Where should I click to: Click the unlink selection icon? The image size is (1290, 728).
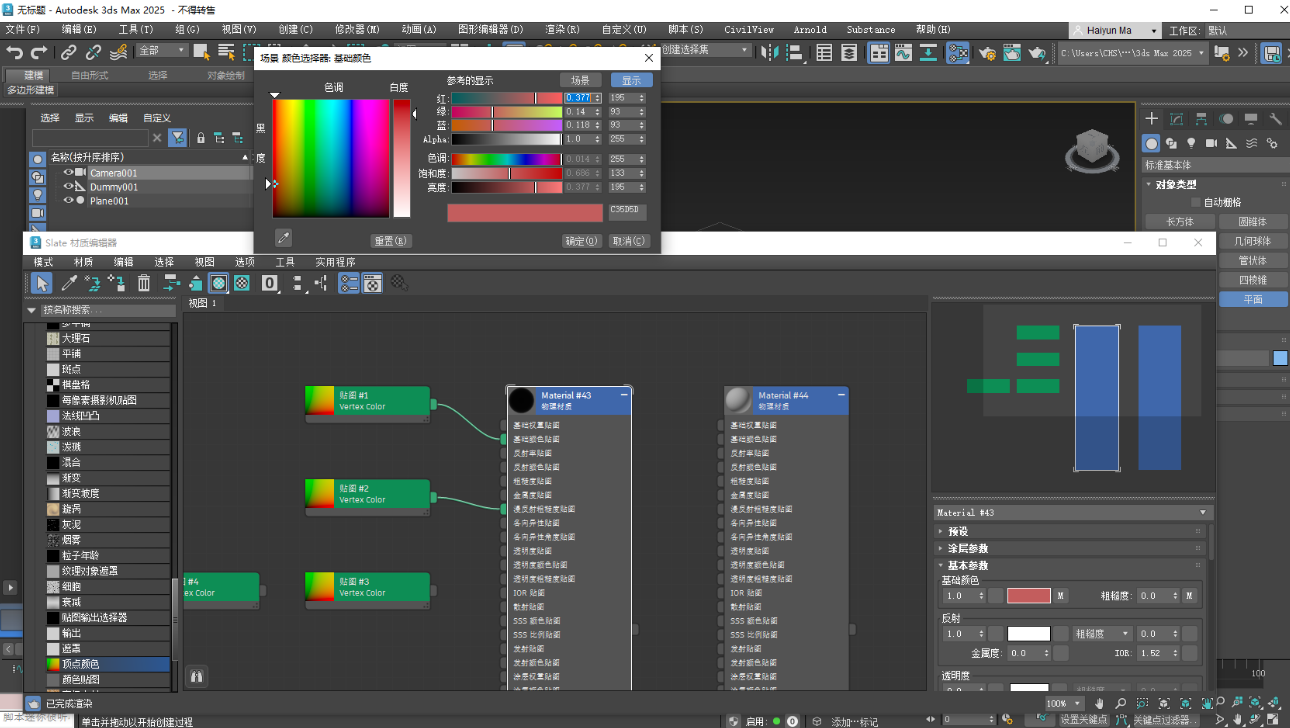pyautogui.click(x=93, y=52)
